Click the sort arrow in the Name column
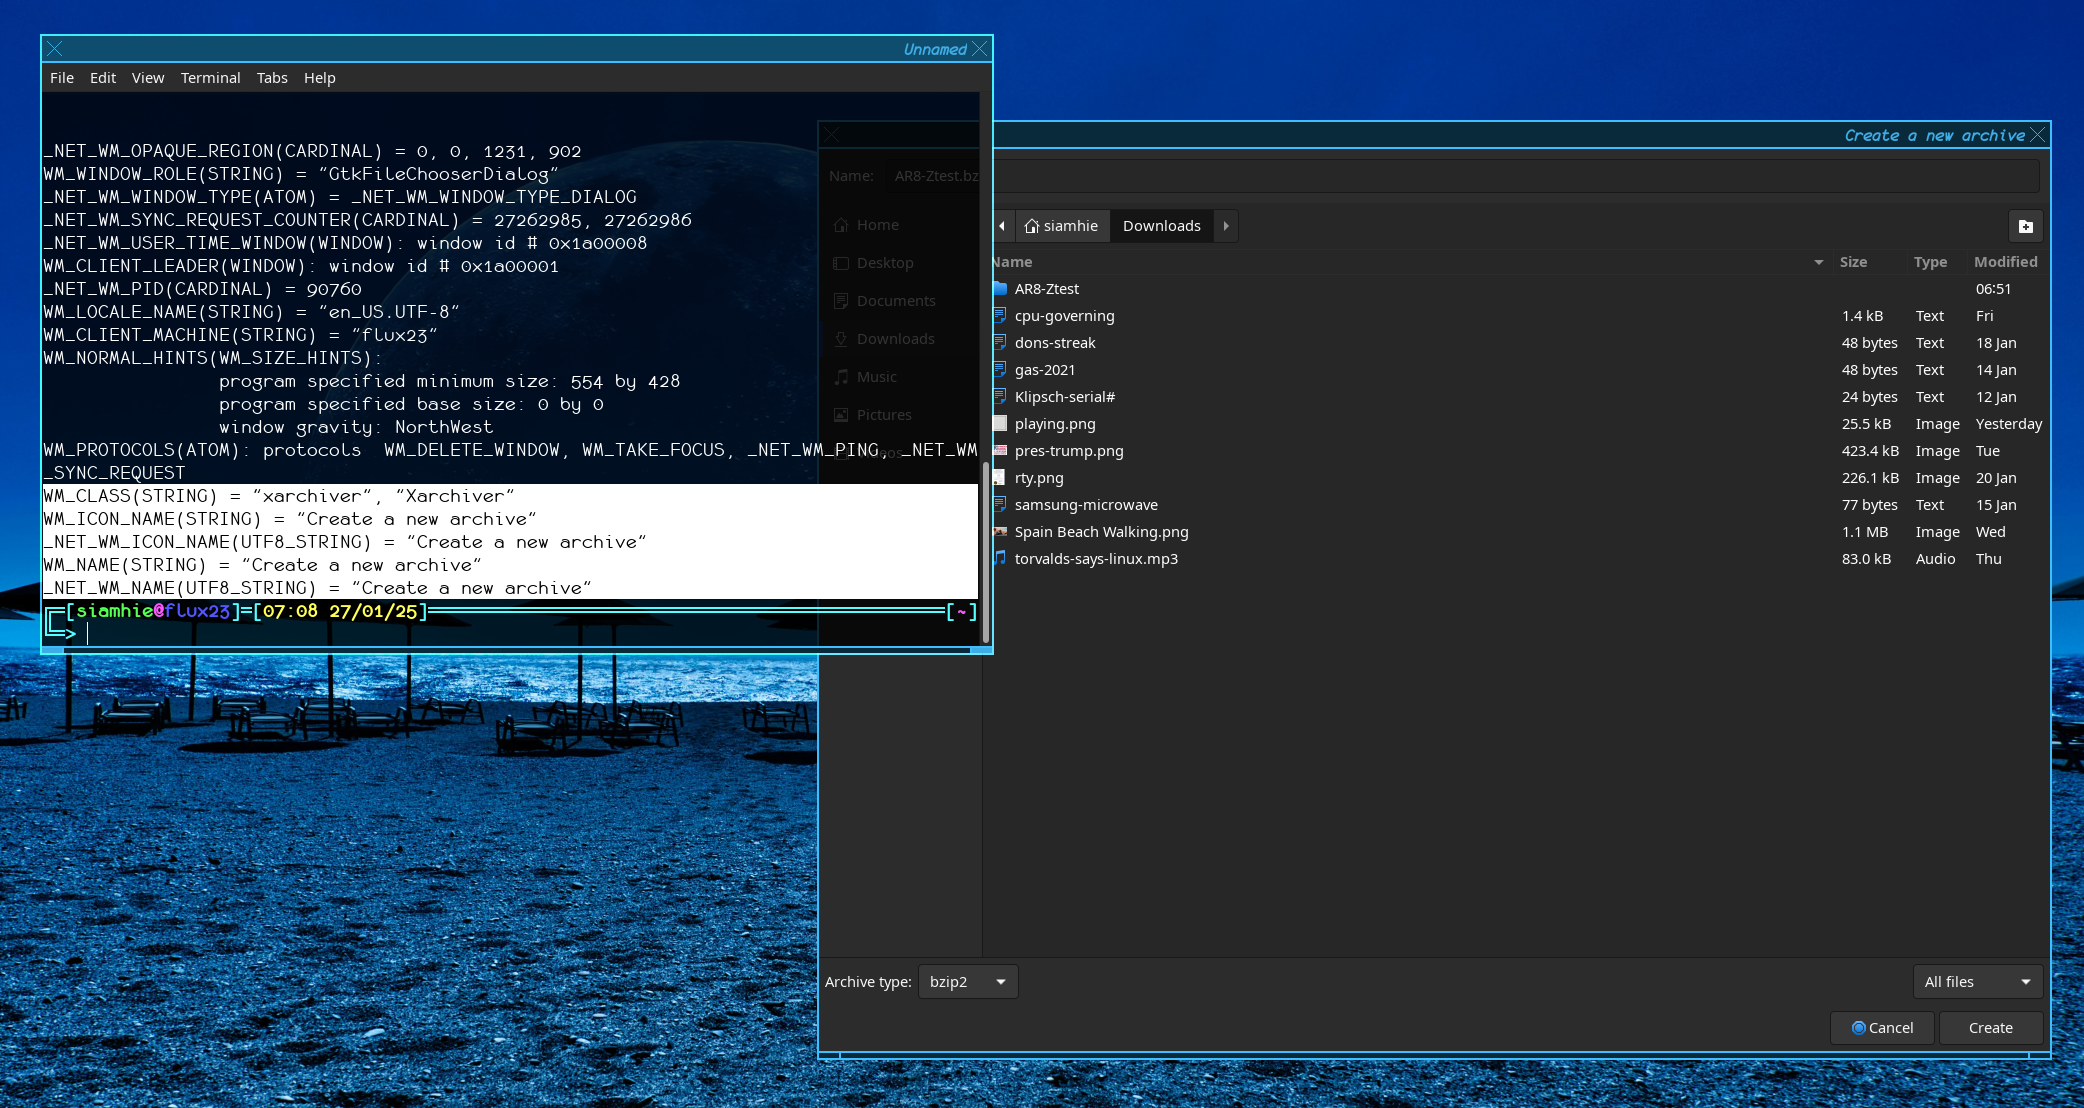The width and height of the screenshot is (2084, 1108). point(1819,262)
